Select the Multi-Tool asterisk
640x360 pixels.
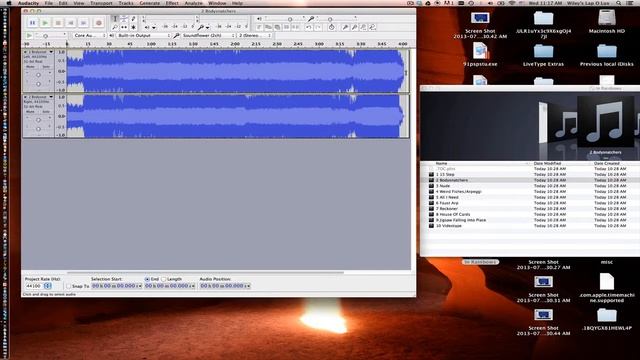point(133,27)
